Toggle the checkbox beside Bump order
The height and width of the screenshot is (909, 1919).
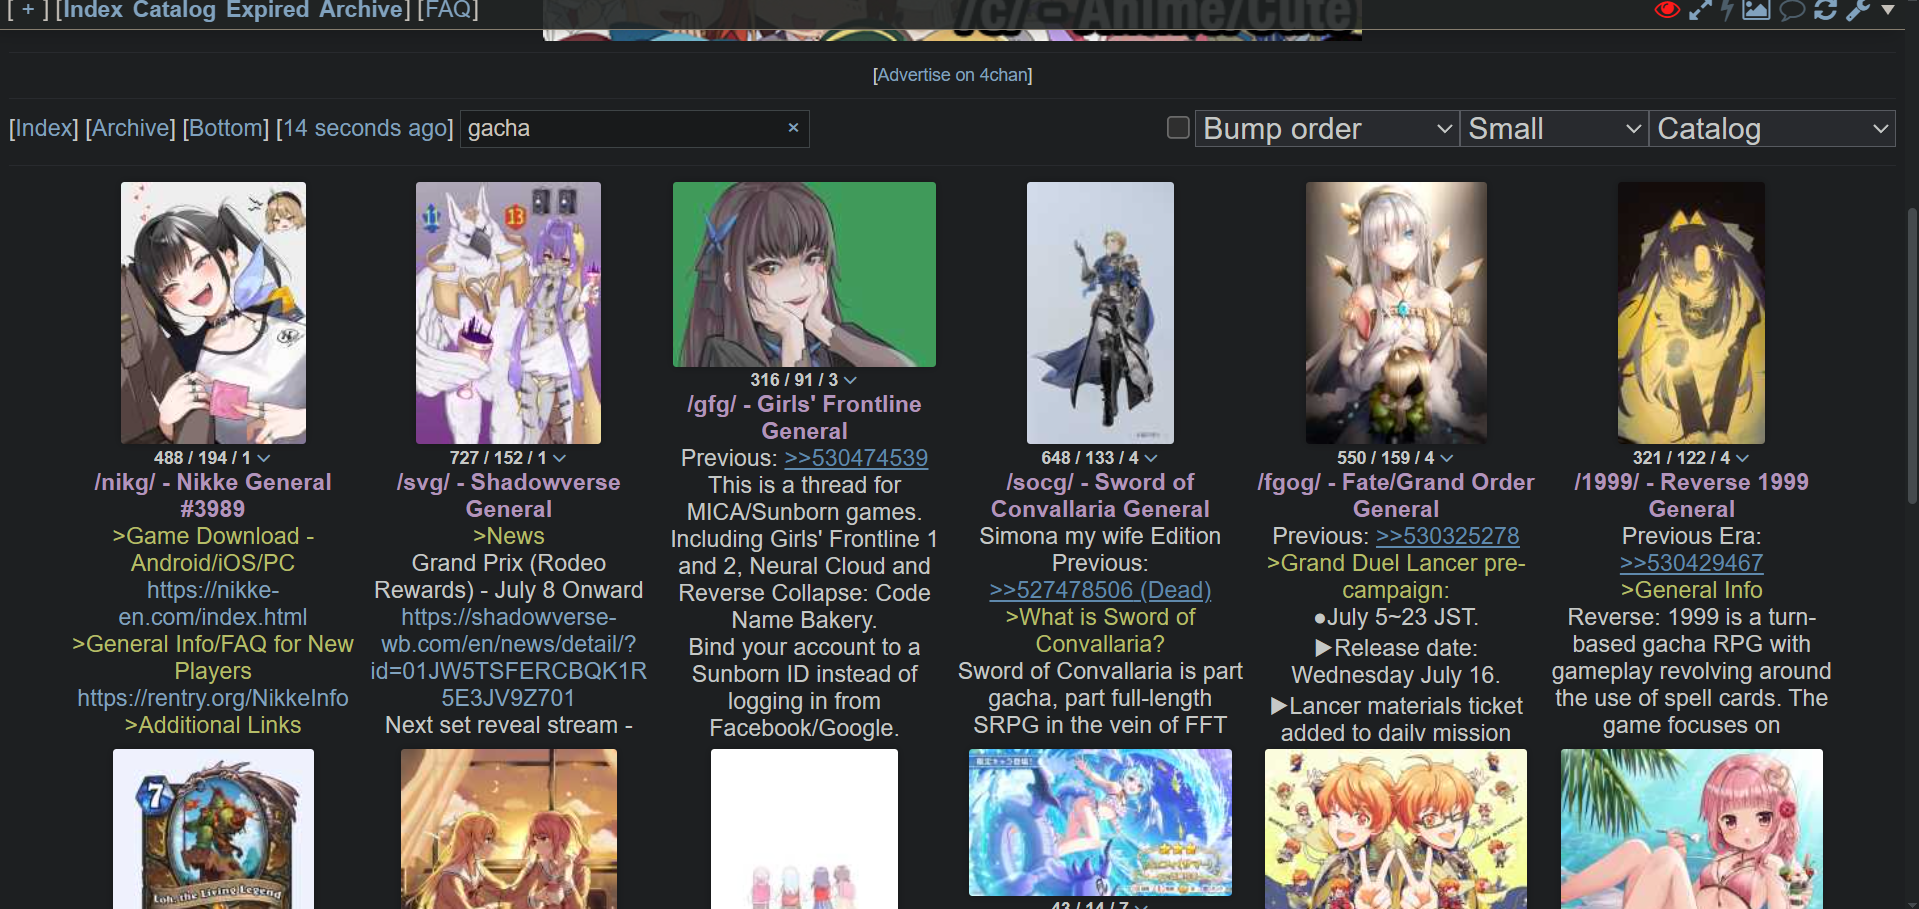1178,127
